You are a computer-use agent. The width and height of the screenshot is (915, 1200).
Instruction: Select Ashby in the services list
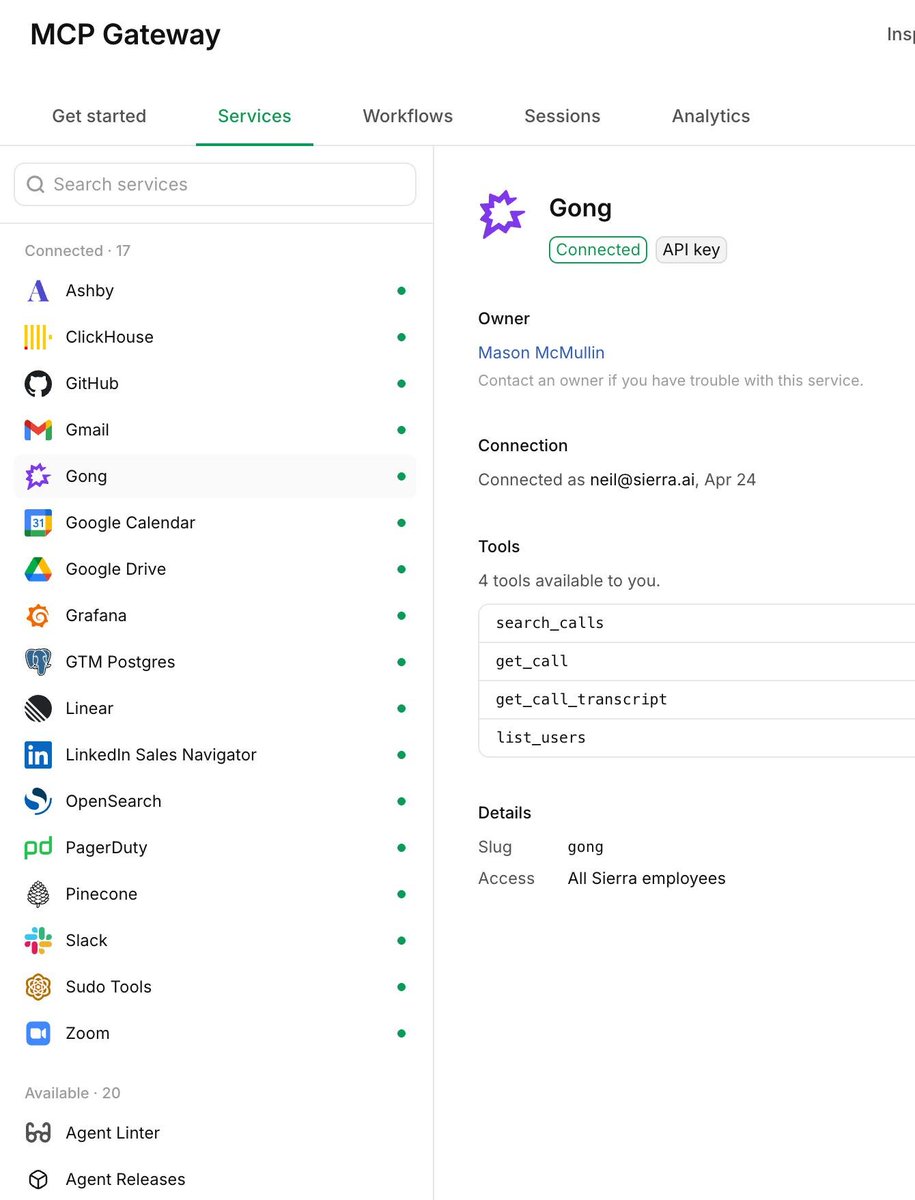point(215,291)
